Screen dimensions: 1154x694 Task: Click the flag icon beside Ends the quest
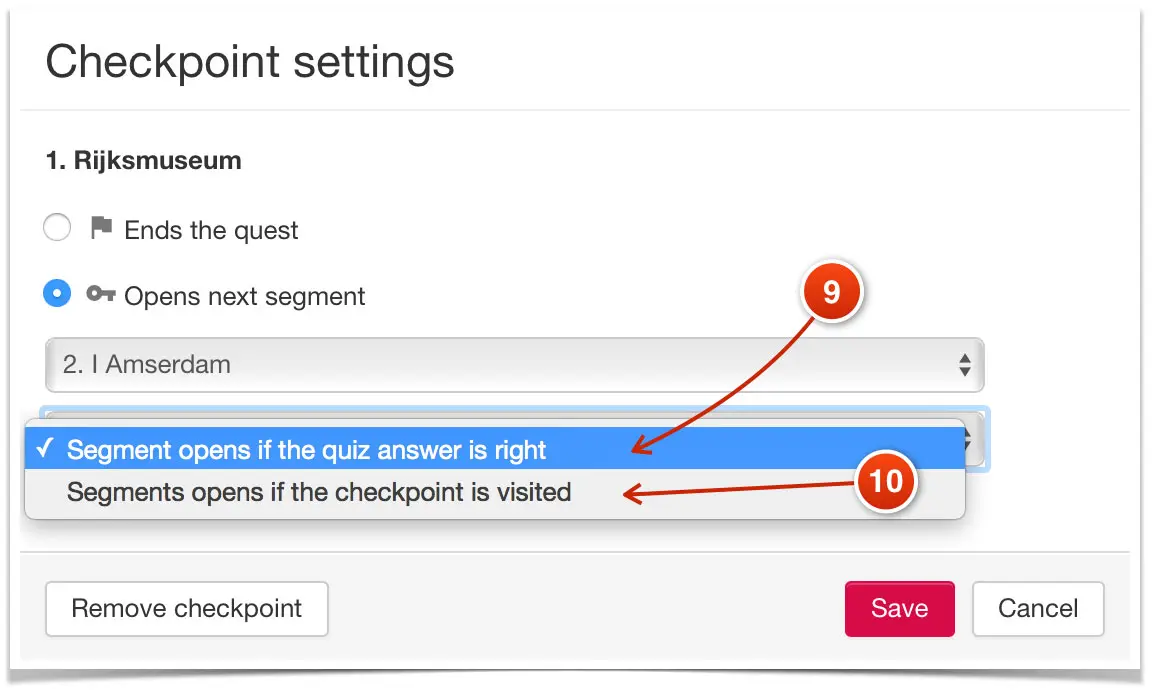click(x=101, y=229)
